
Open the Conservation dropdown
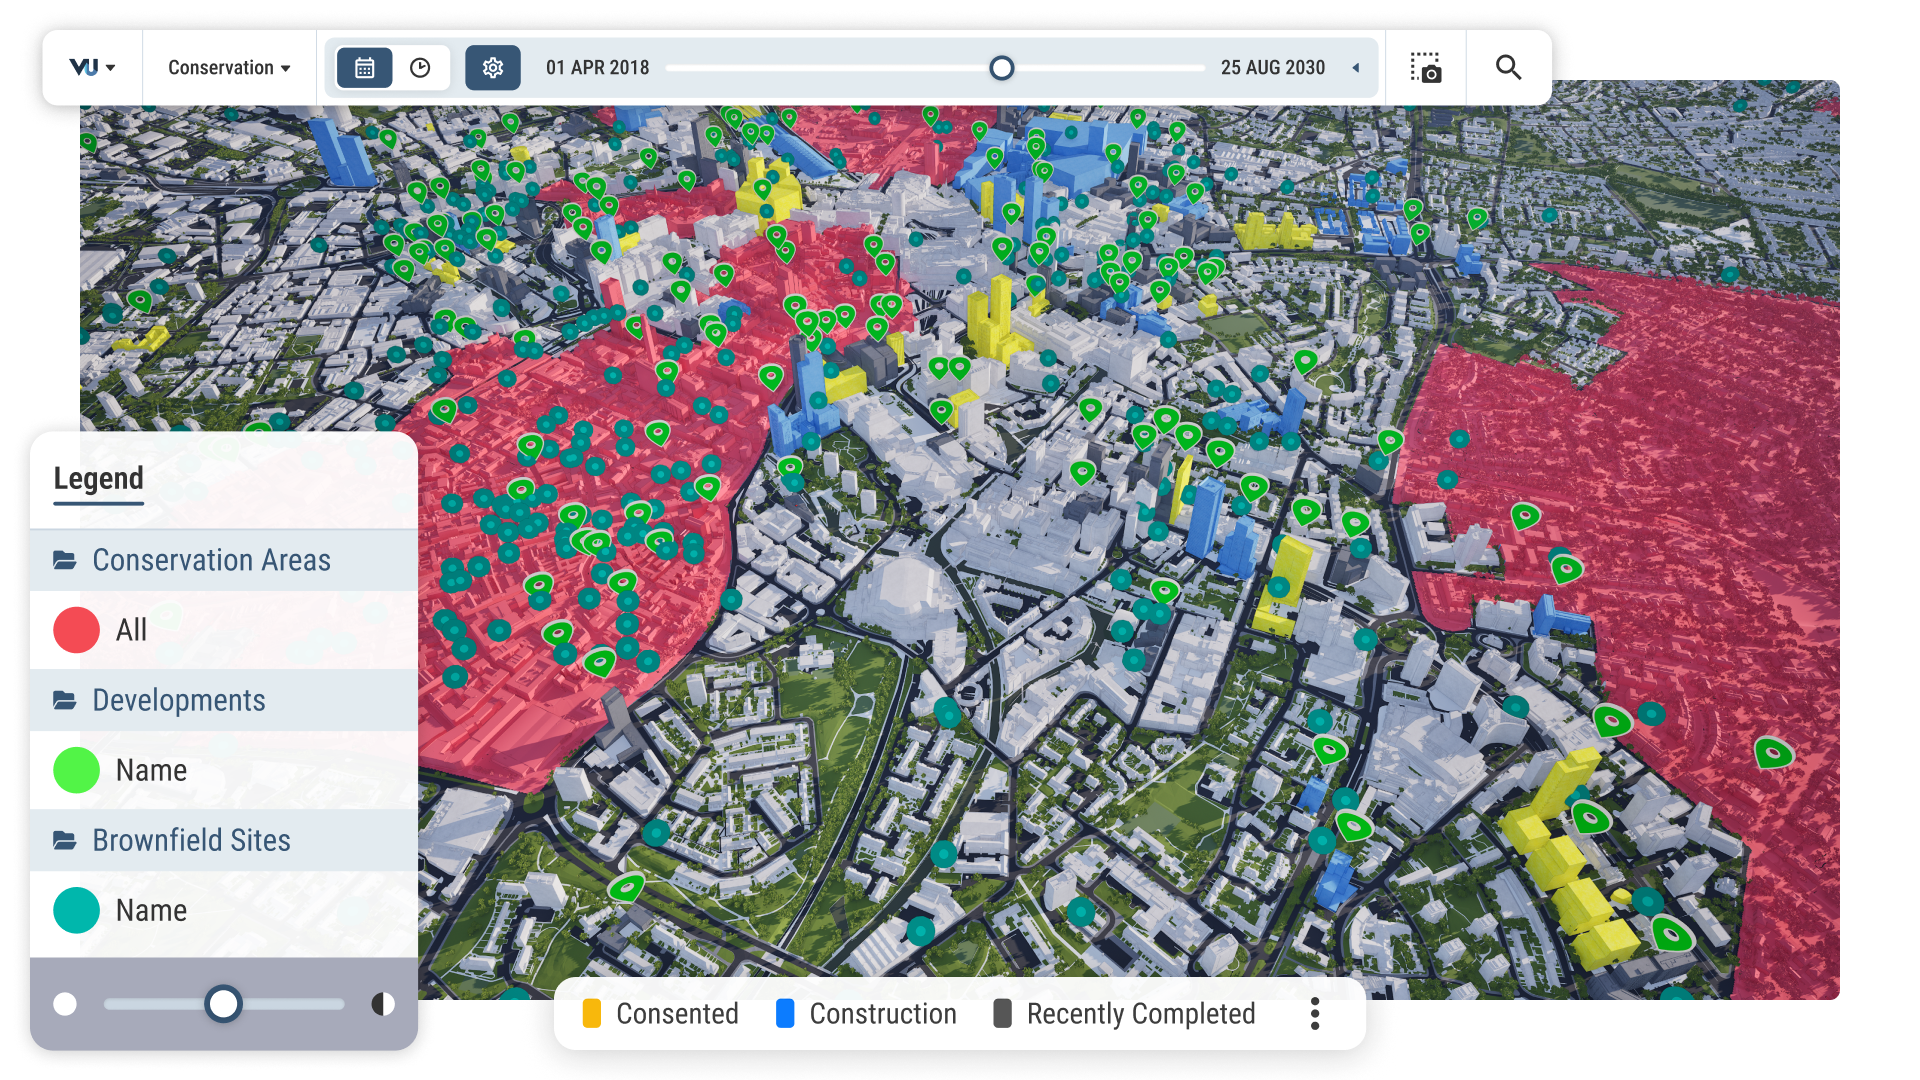(x=229, y=68)
